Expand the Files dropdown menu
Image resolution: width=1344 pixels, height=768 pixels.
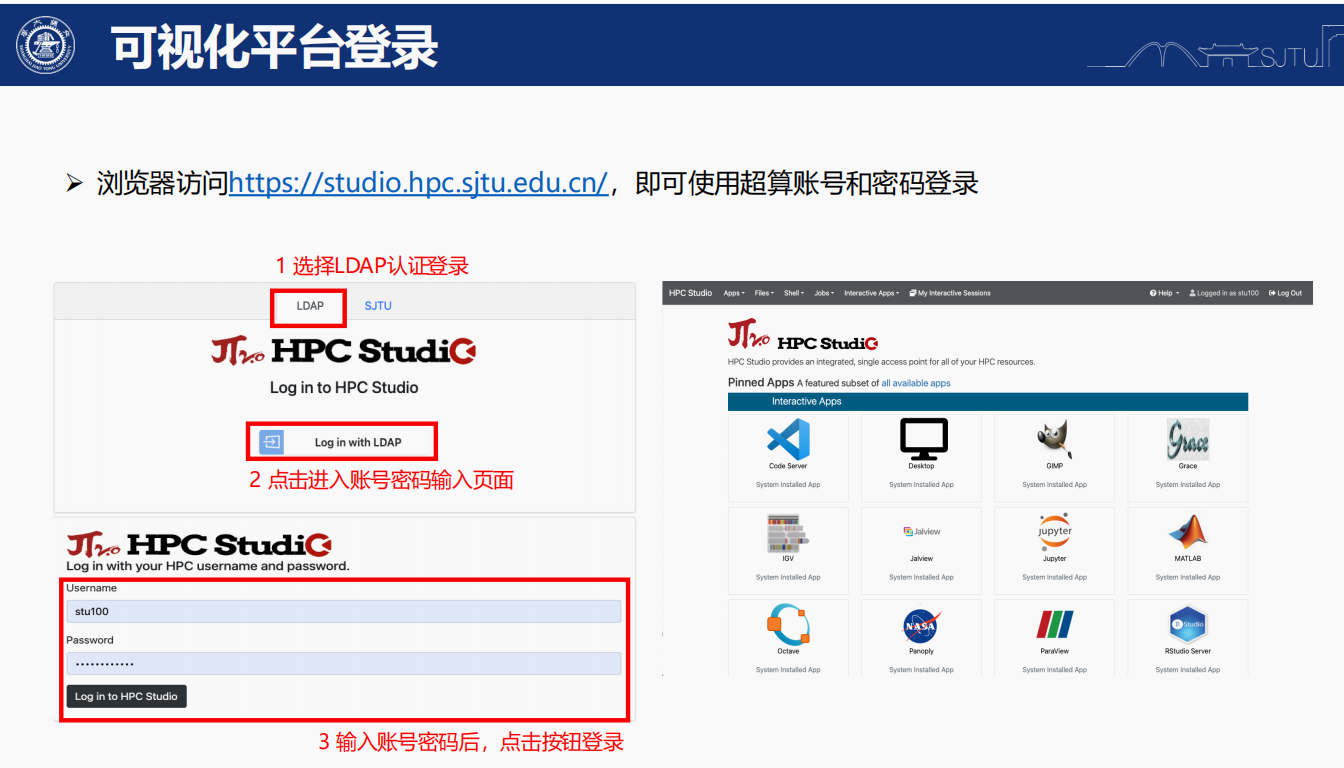click(x=764, y=293)
